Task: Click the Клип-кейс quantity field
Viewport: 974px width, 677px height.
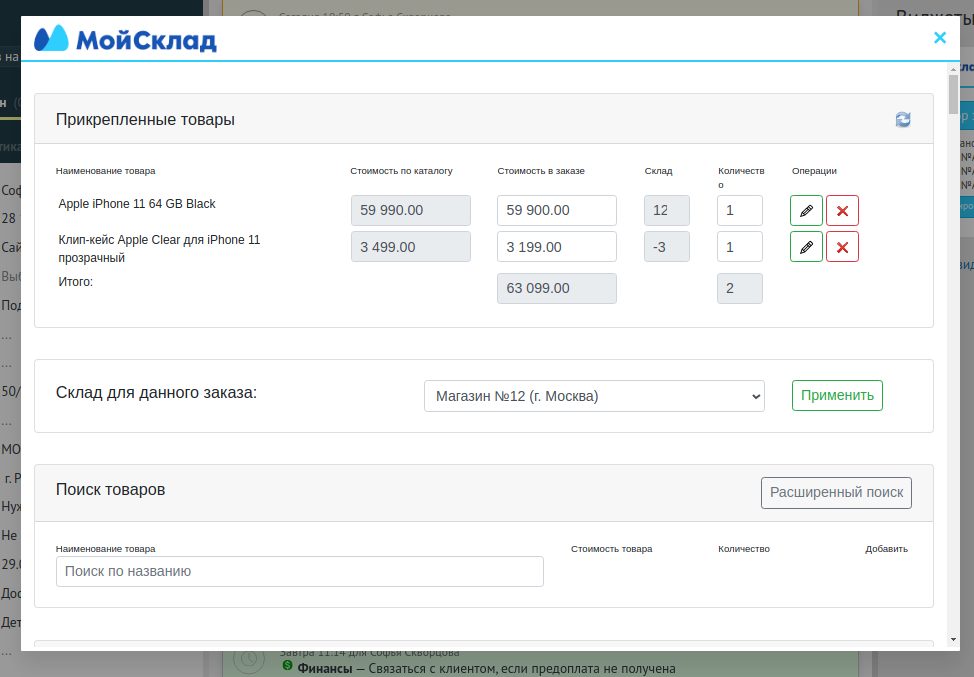Action: click(740, 247)
